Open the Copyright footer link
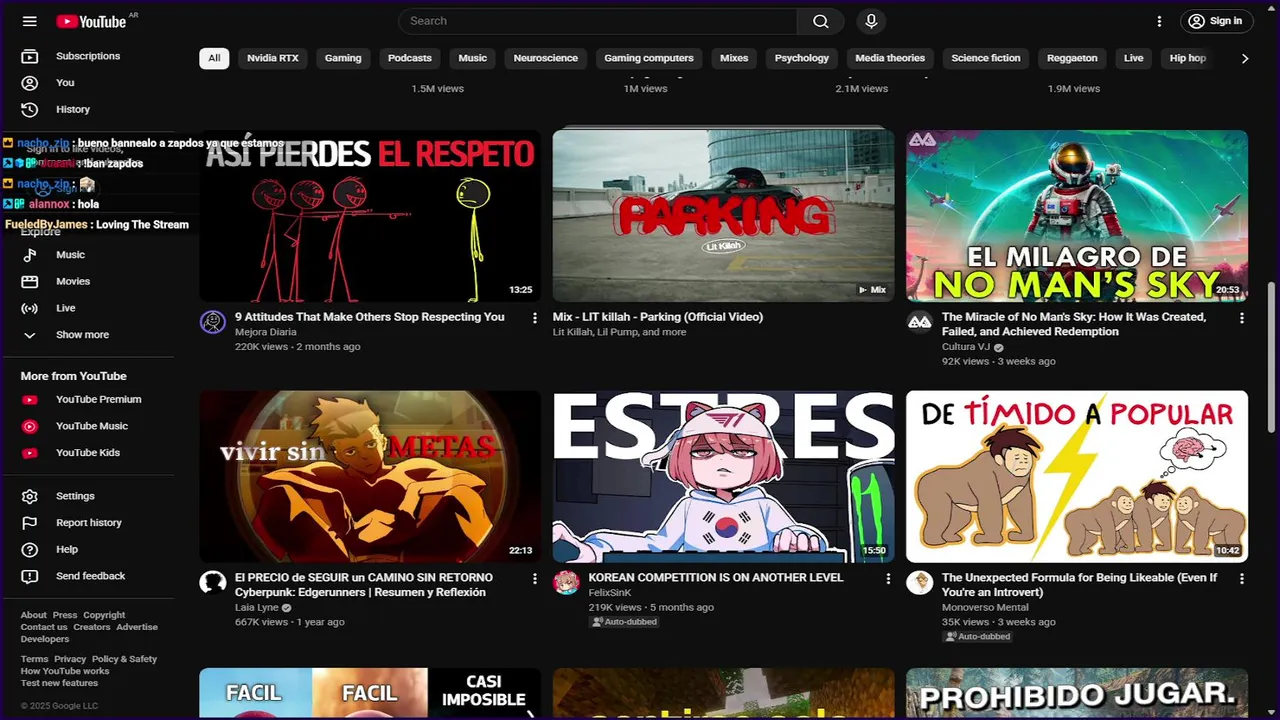The width and height of the screenshot is (1280, 720). pyautogui.click(x=104, y=615)
